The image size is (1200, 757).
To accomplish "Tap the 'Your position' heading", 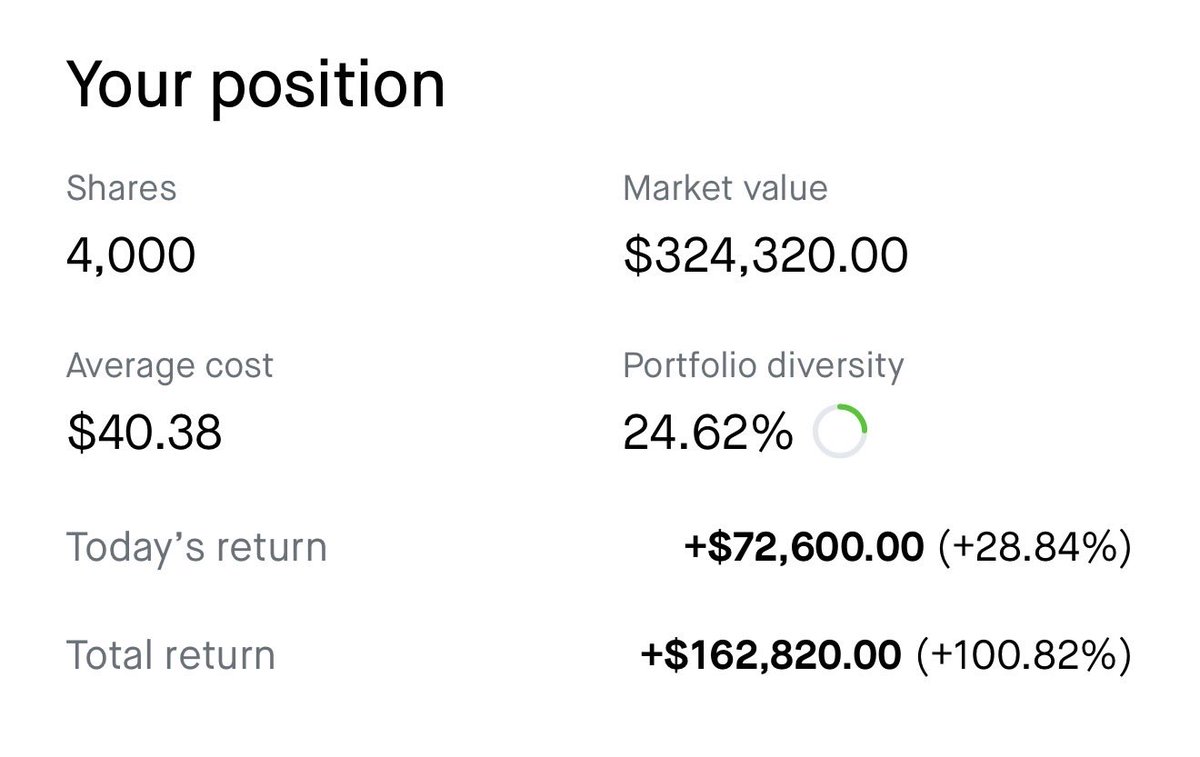I will [x=255, y=85].
